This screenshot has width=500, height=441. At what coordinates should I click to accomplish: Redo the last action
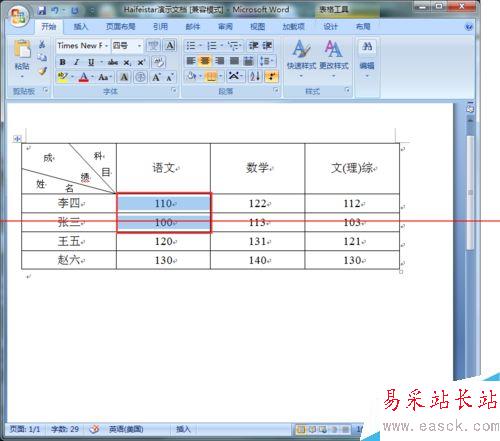click(75, 10)
